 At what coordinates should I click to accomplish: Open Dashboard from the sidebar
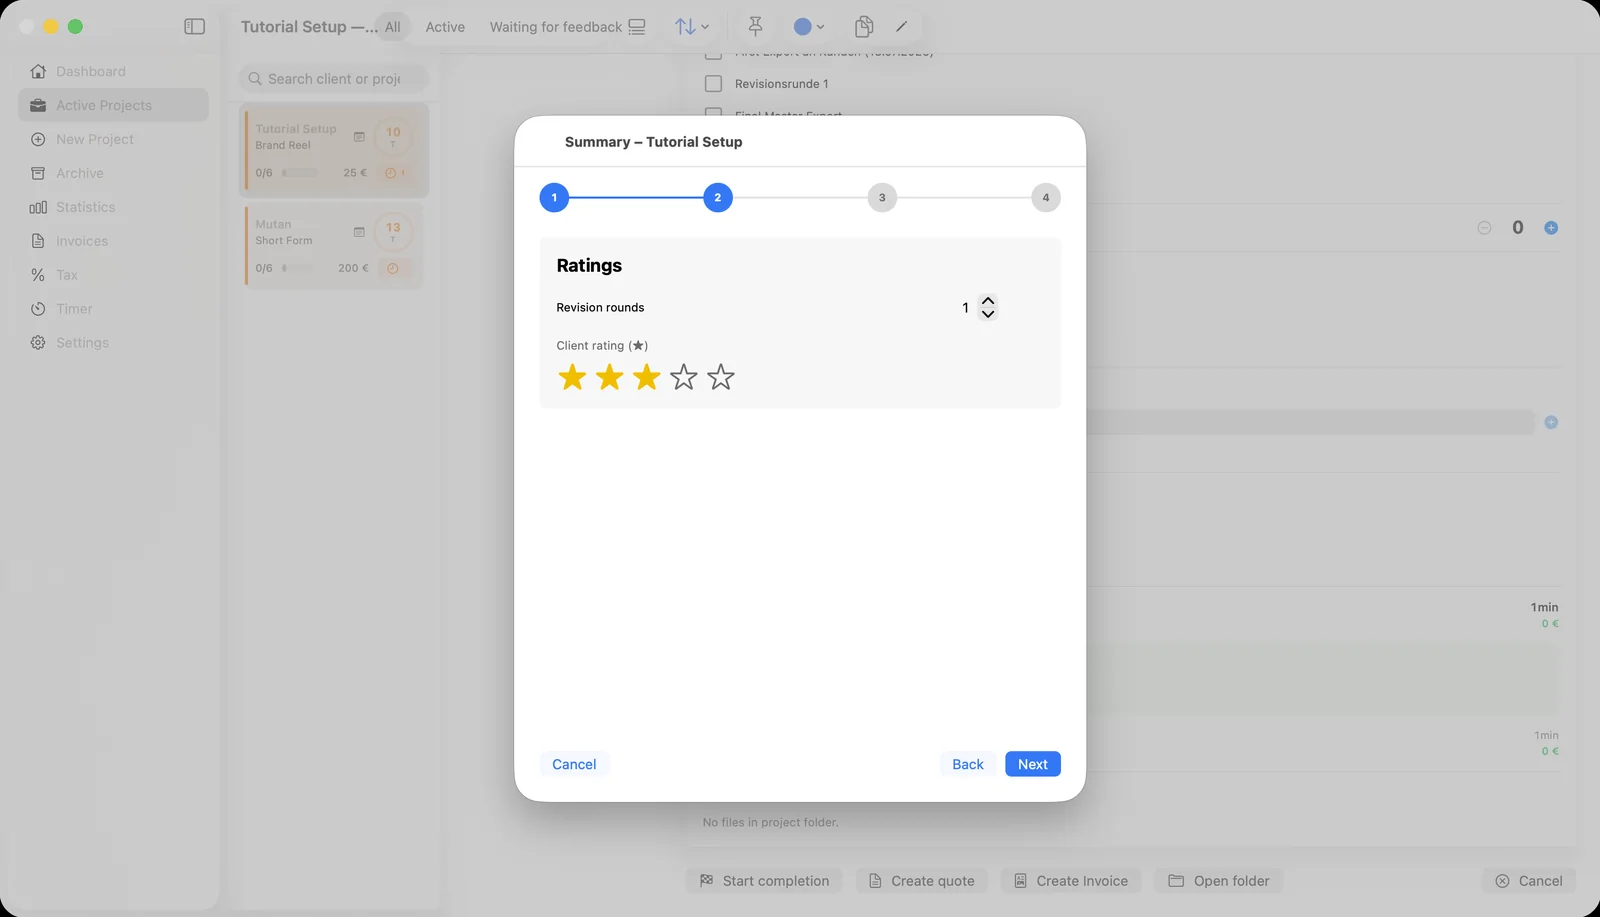[113, 71]
